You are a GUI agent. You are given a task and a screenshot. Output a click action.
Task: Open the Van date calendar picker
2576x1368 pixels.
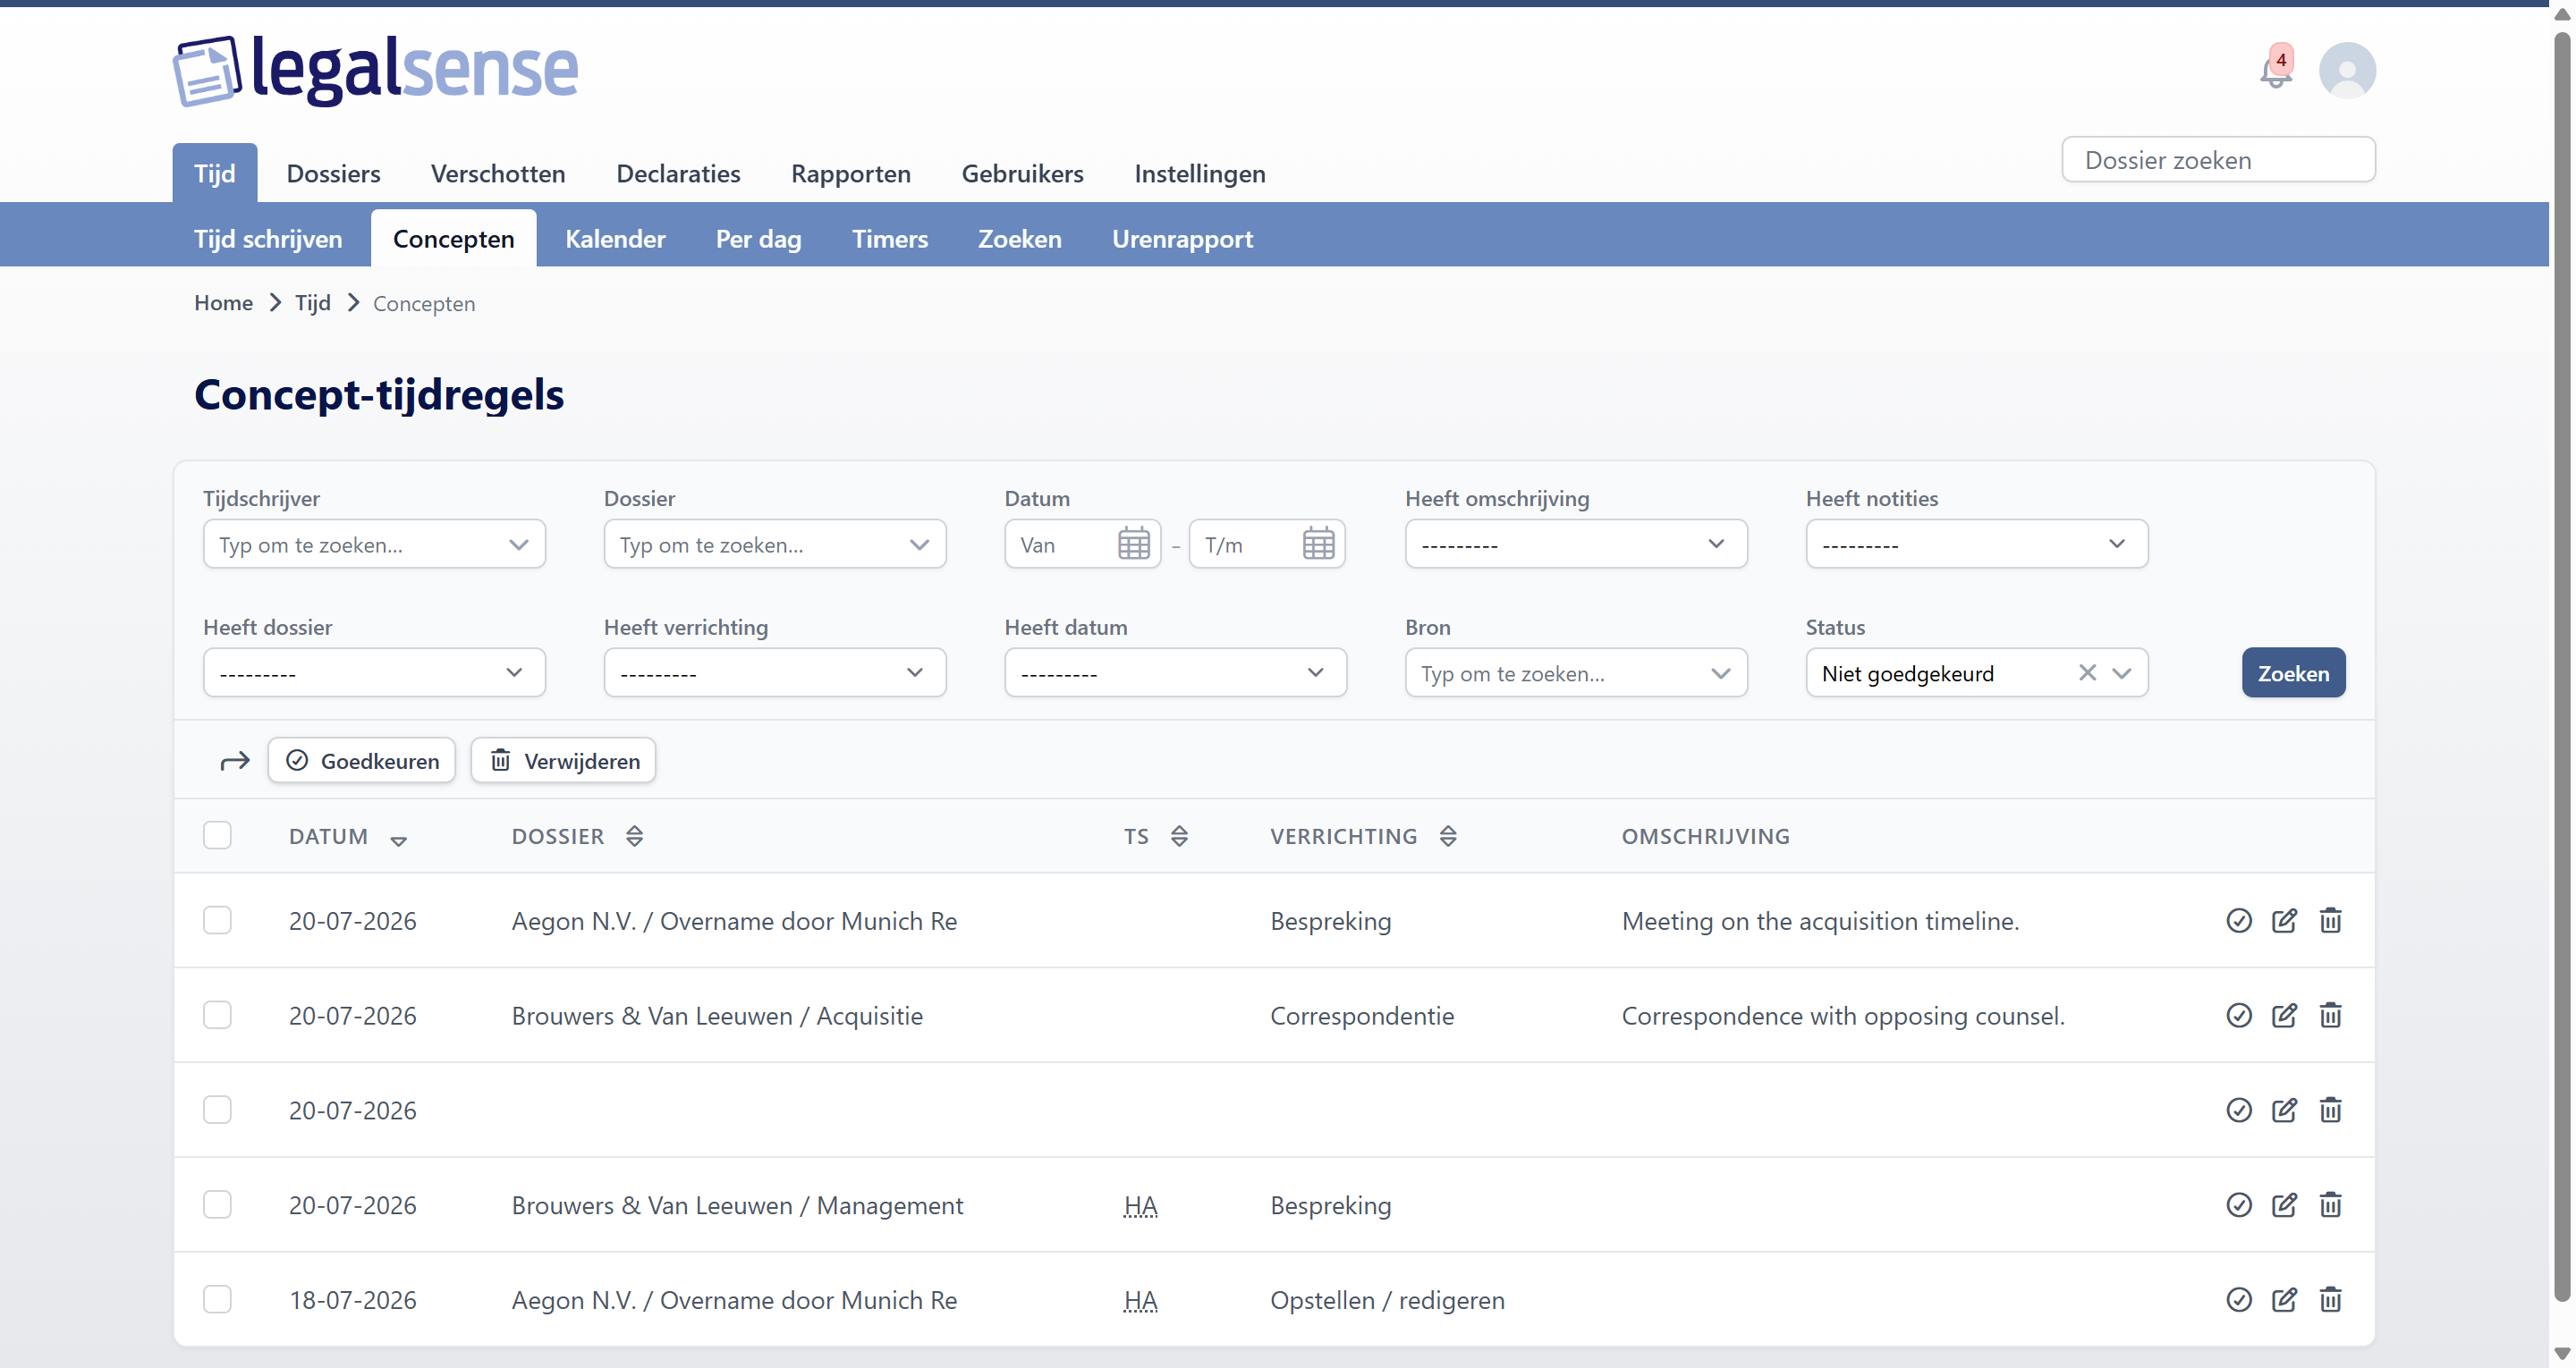pyautogui.click(x=1133, y=545)
